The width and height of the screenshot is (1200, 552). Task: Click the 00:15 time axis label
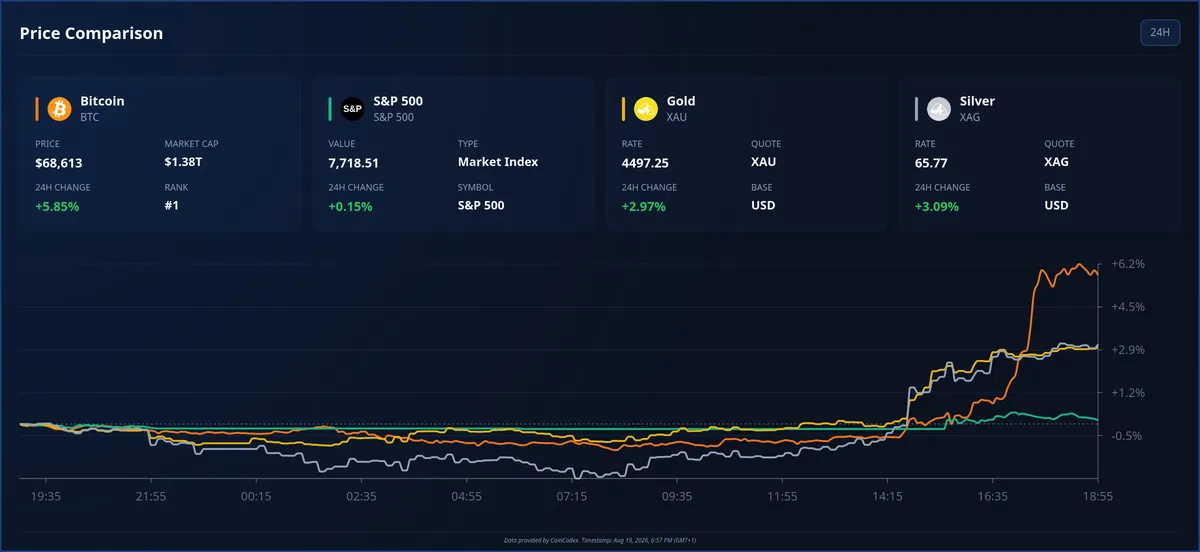click(256, 496)
